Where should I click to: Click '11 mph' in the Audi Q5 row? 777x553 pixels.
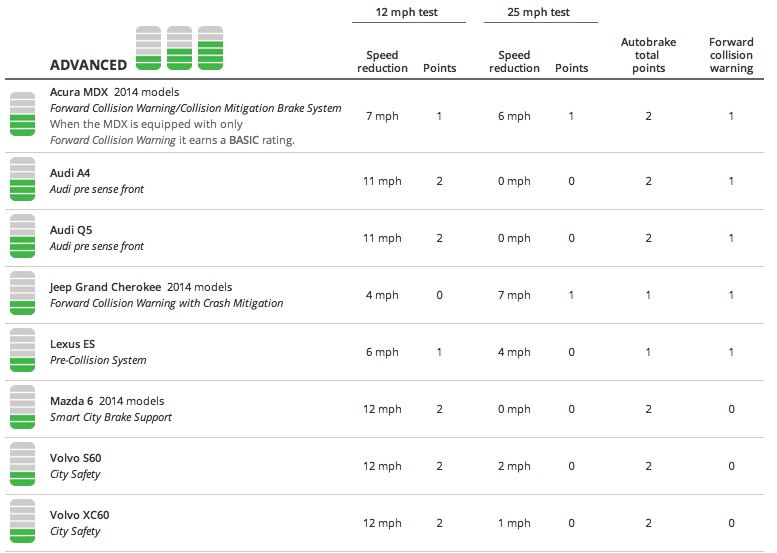[382, 238]
